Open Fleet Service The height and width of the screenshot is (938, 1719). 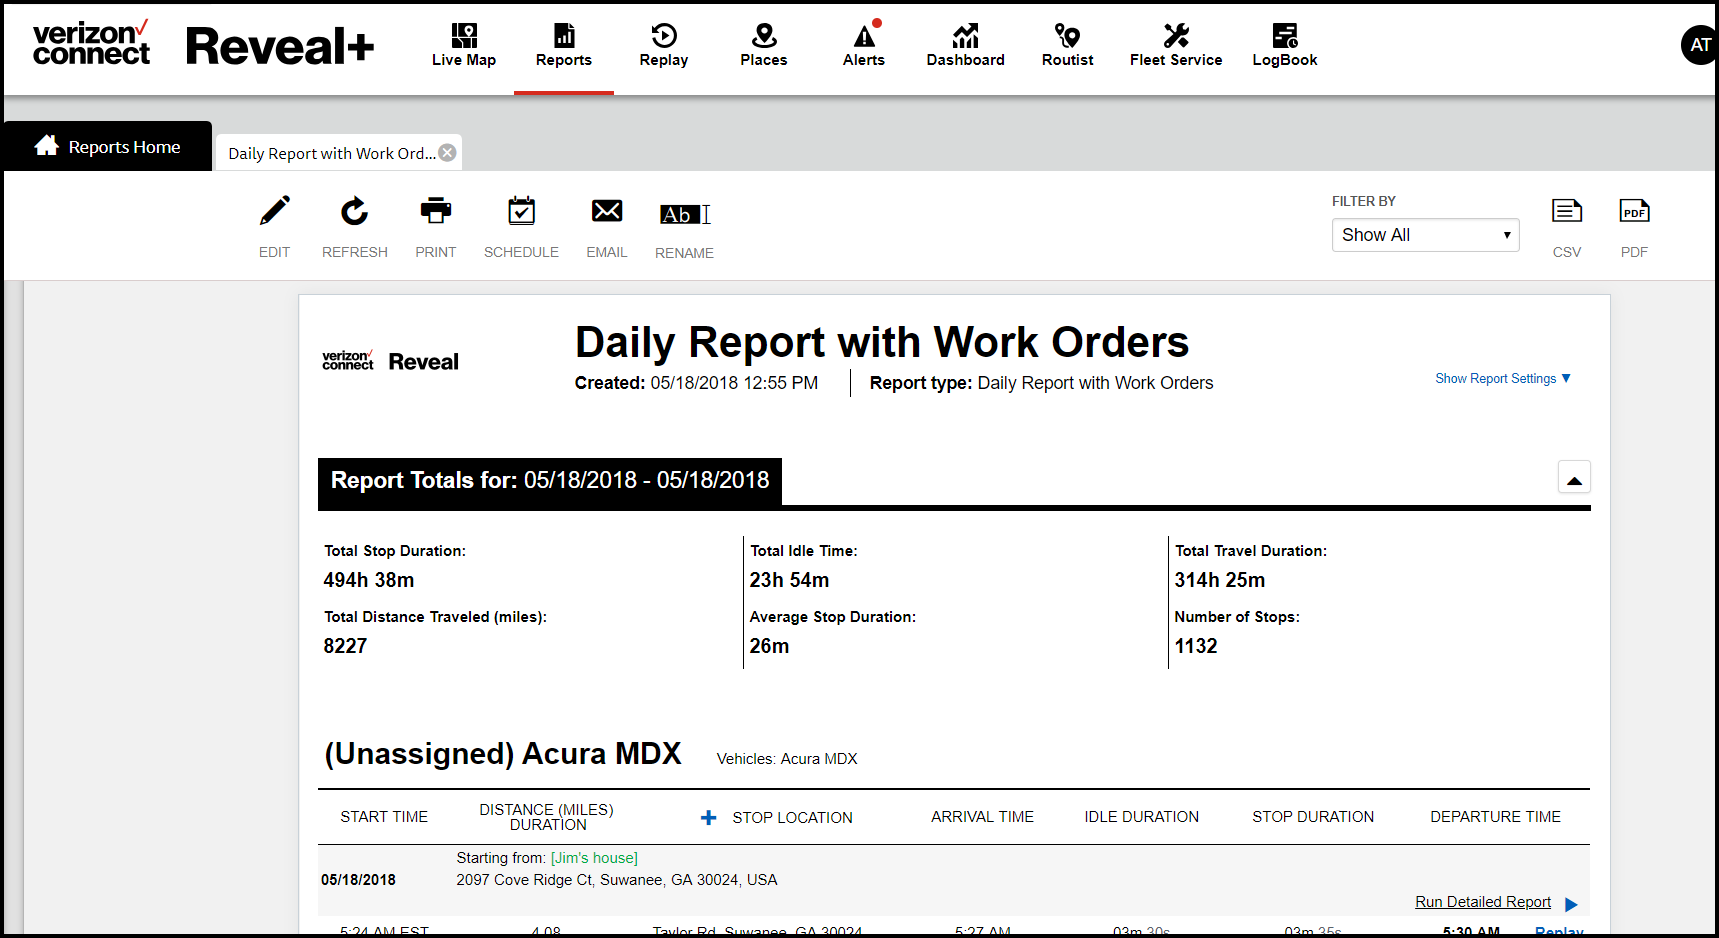click(x=1176, y=46)
